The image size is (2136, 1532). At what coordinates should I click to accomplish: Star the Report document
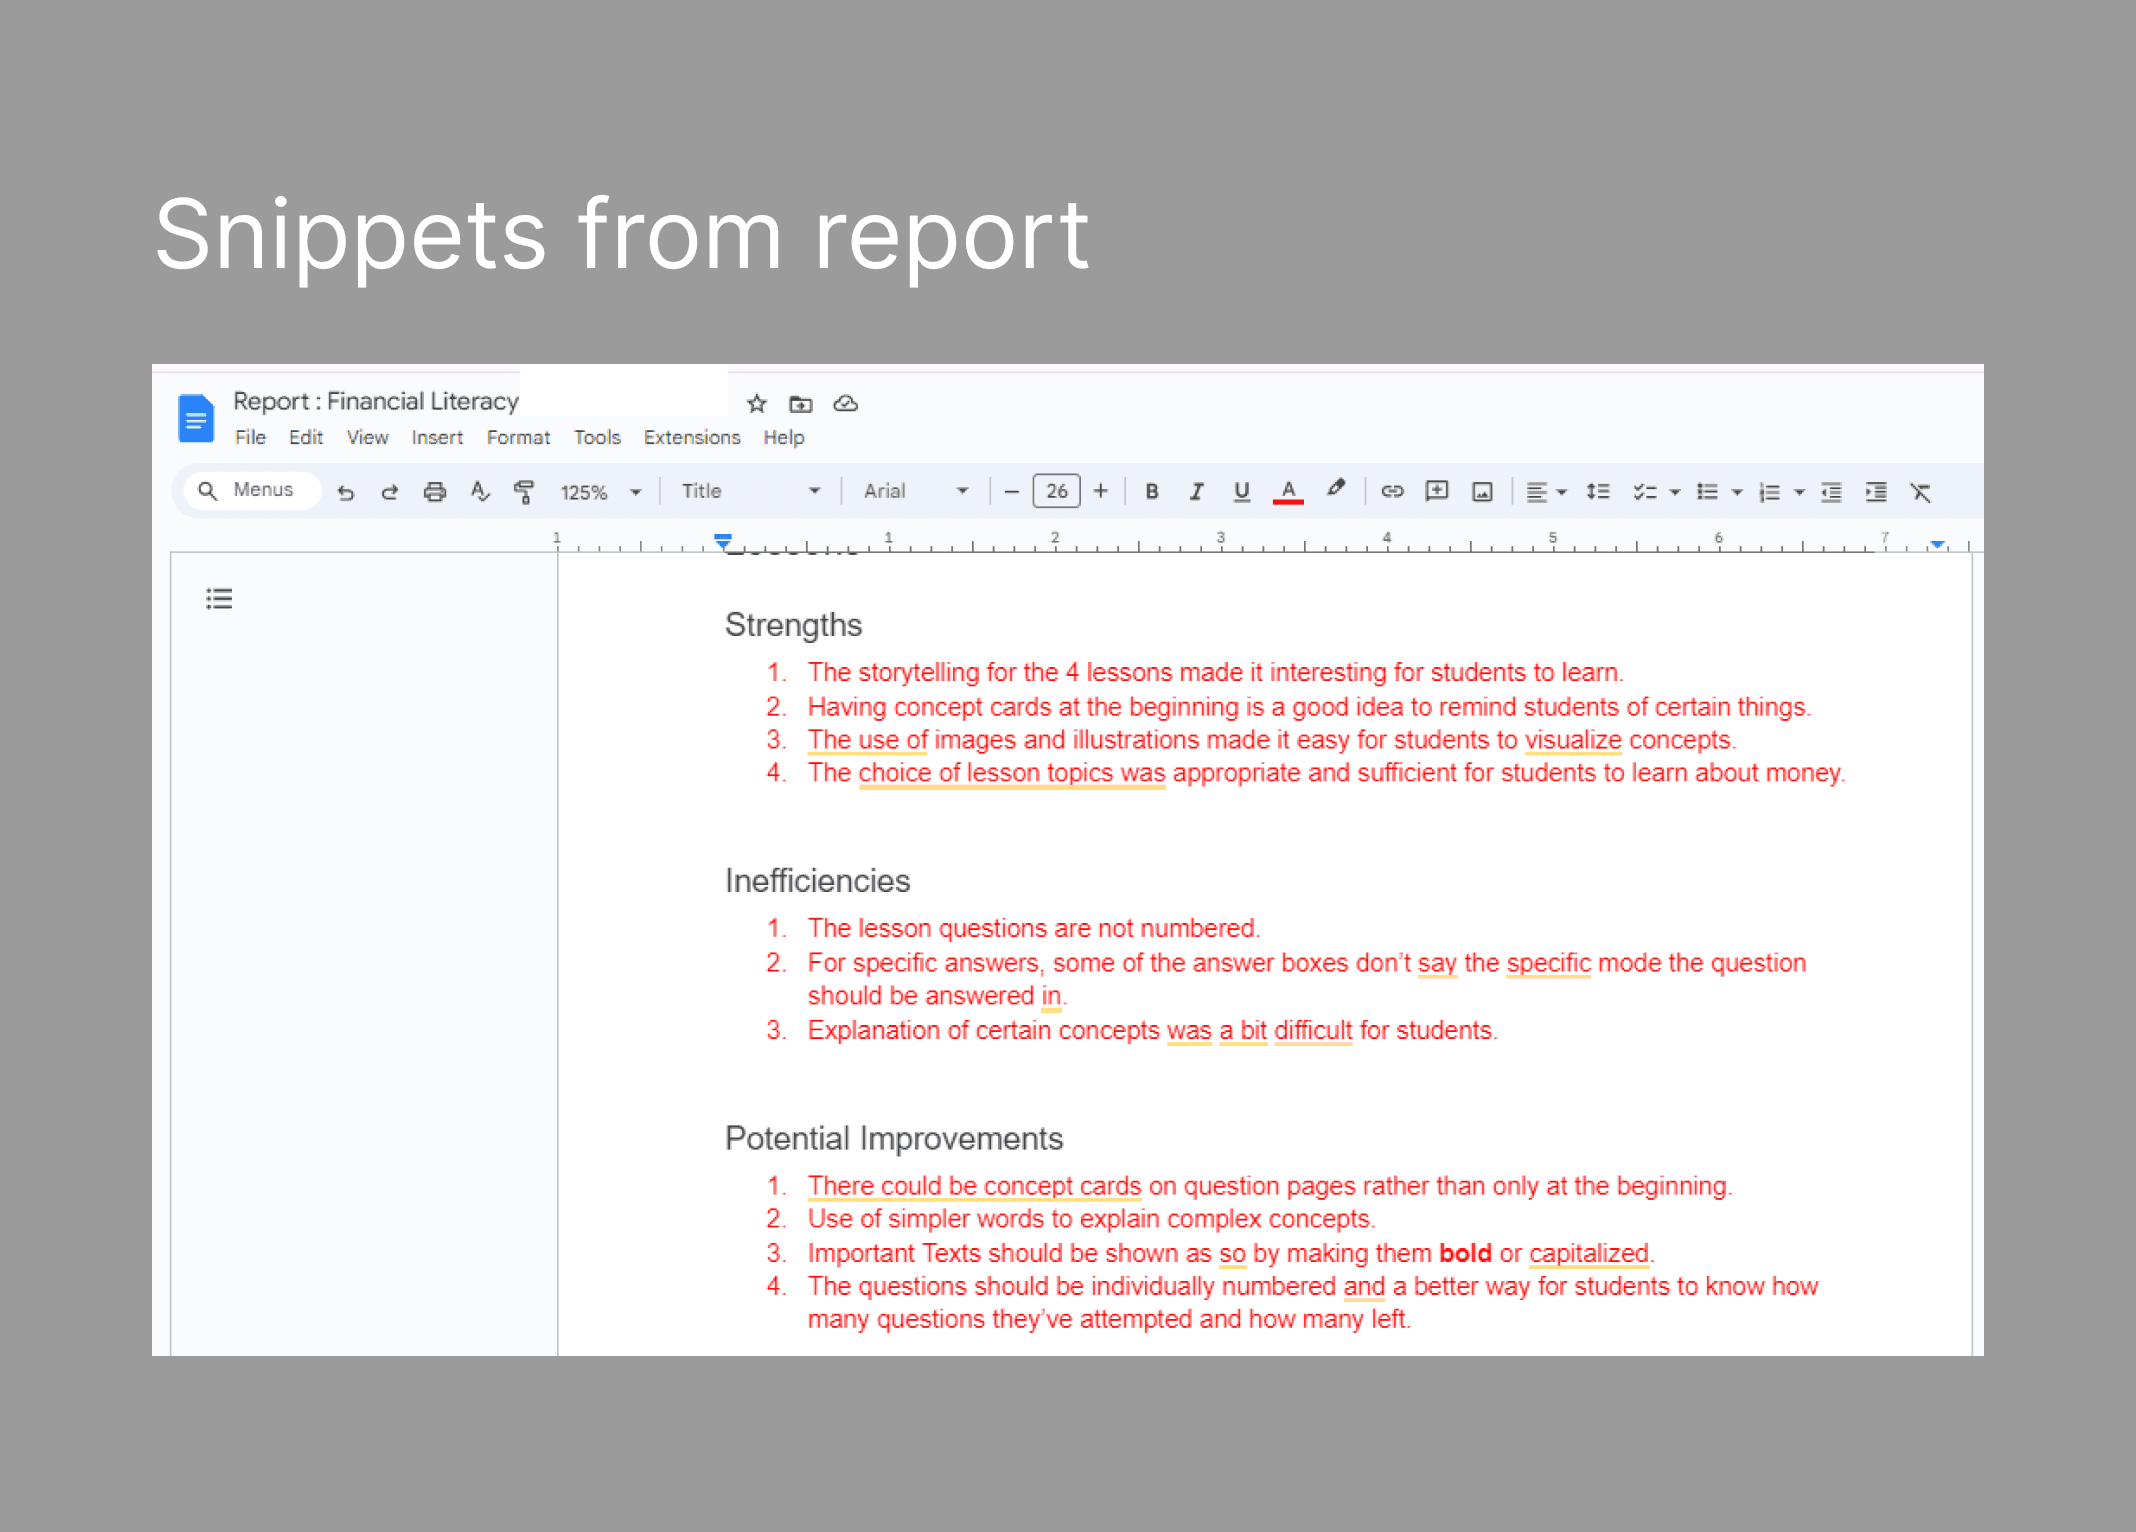[x=757, y=404]
